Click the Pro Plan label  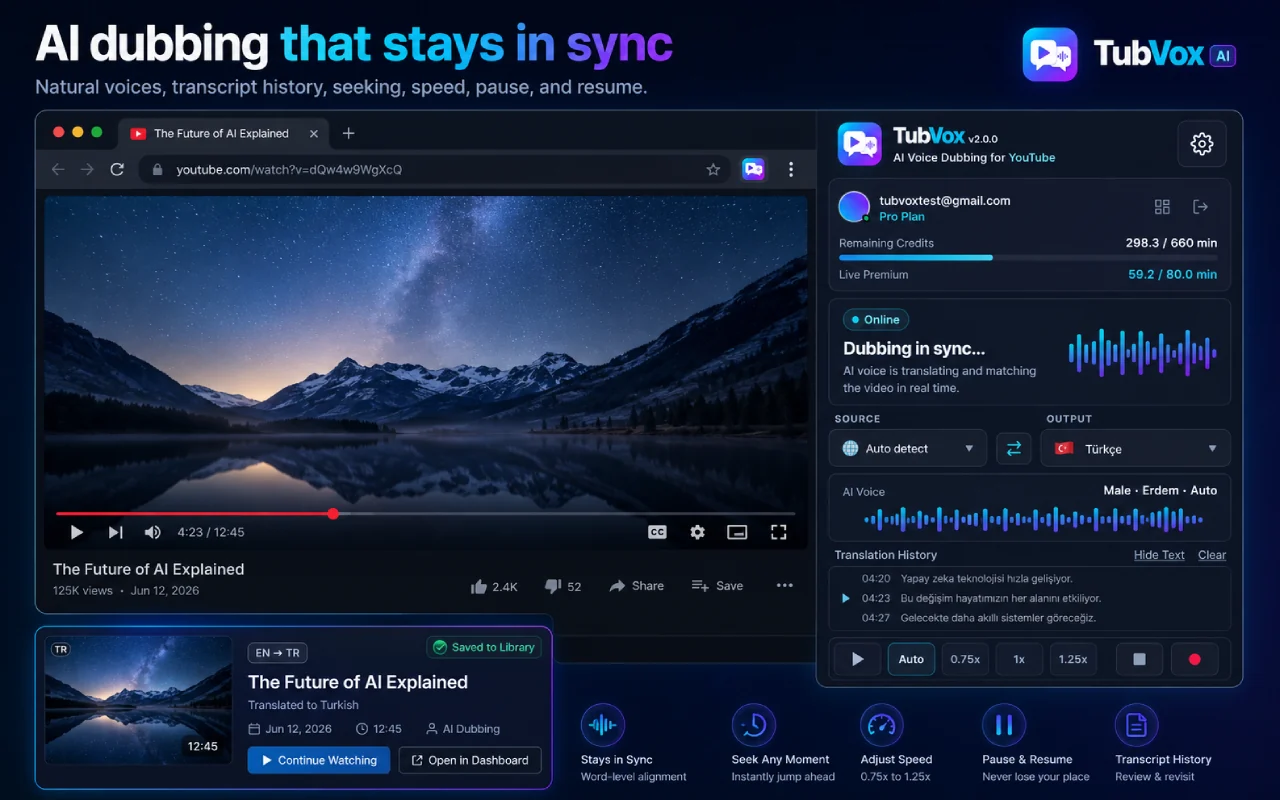tap(902, 217)
